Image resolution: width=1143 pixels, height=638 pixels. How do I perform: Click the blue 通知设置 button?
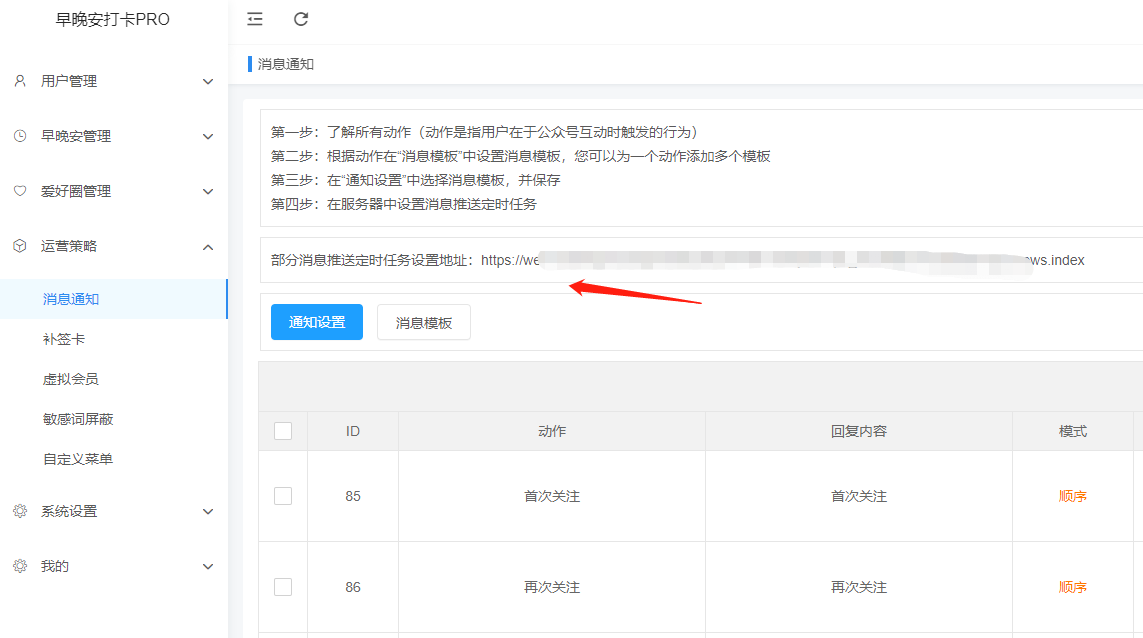(x=316, y=322)
